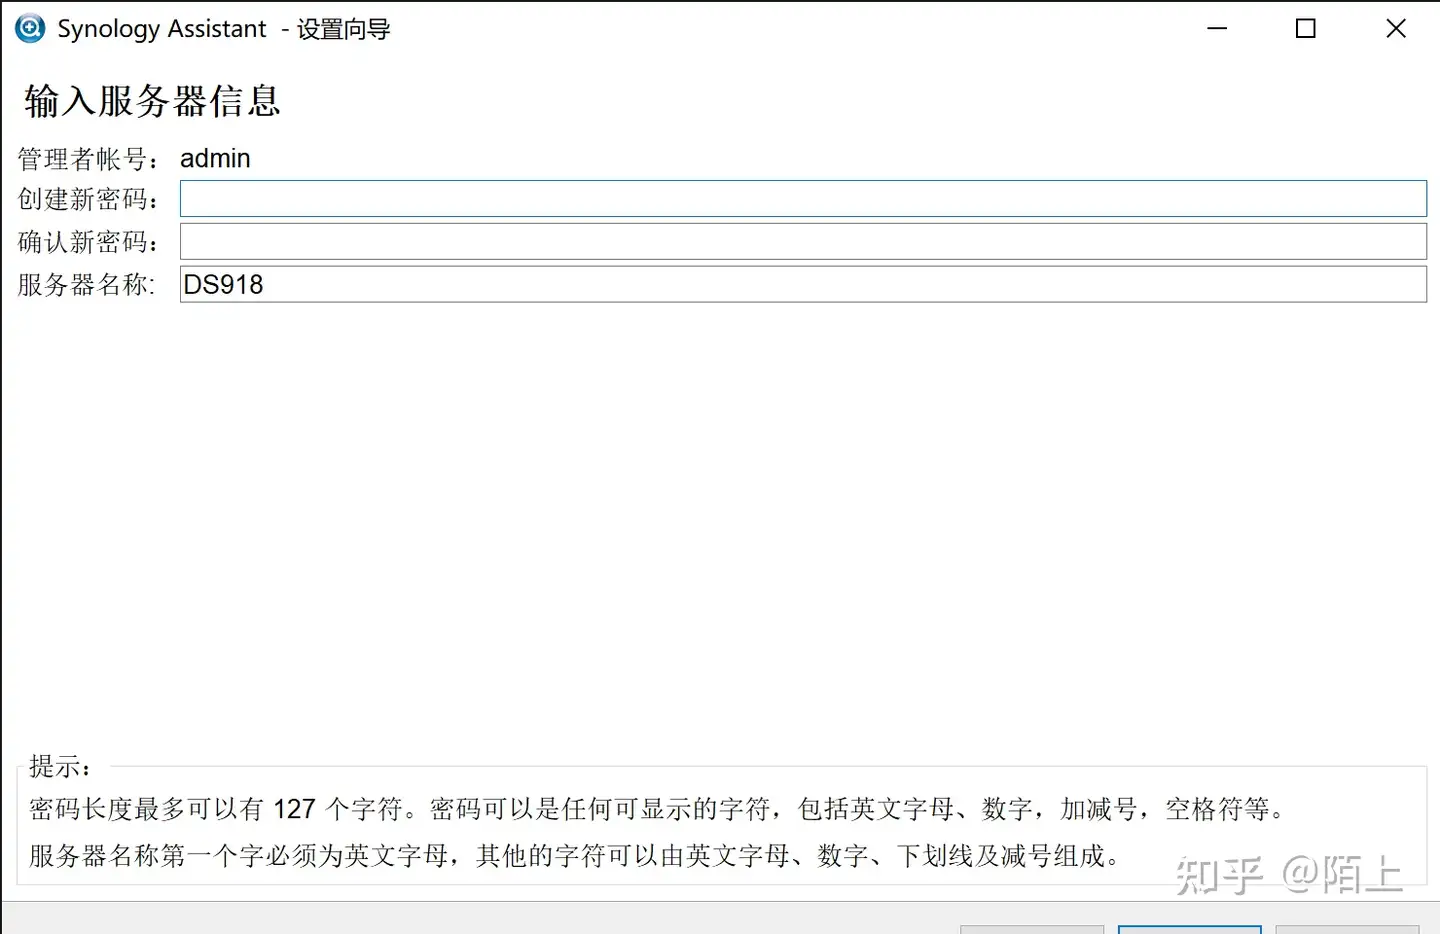The height and width of the screenshot is (934, 1440).
Task: Click the 服务器名称 label
Action: coord(86,285)
